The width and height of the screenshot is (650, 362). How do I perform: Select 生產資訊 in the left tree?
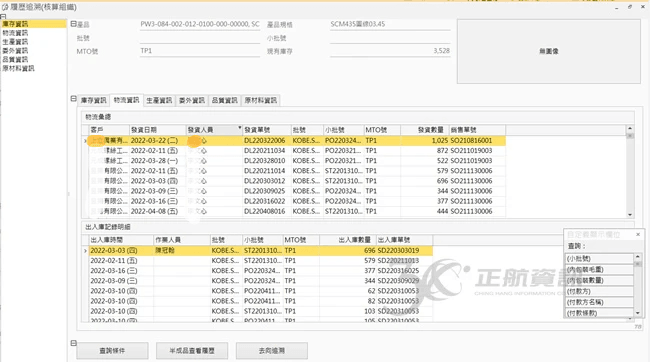pos(15,42)
